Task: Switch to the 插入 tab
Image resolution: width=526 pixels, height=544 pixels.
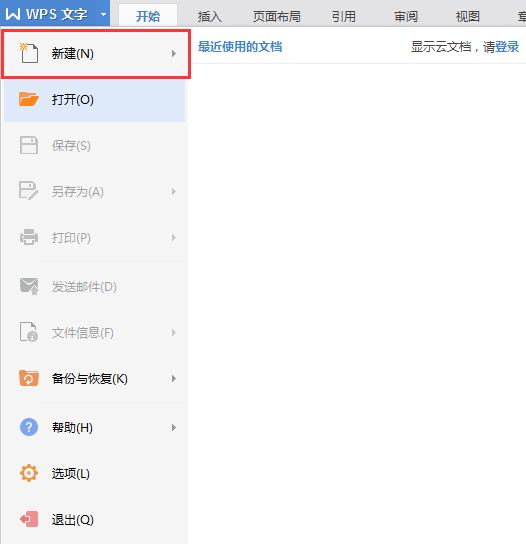Action: point(210,16)
